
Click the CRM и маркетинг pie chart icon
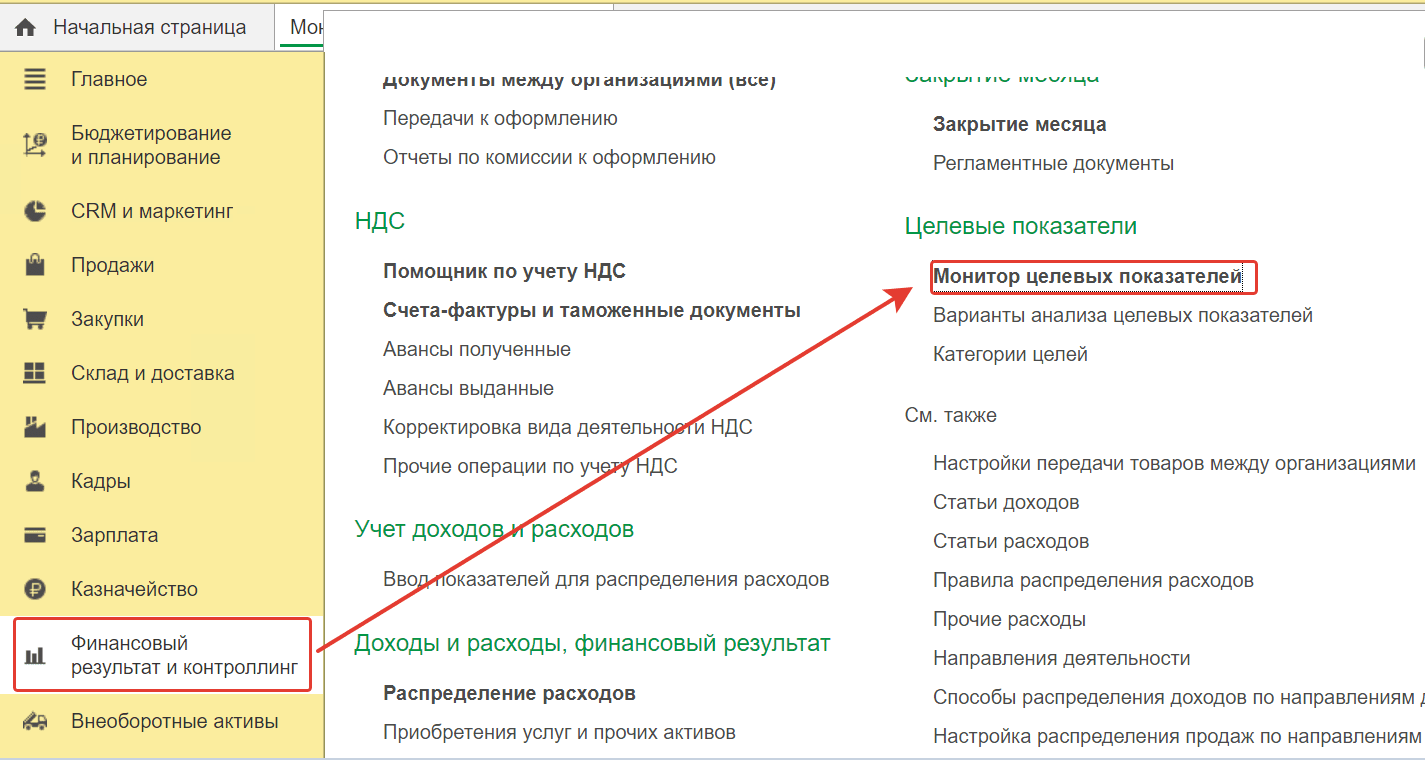(x=35, y=212)
